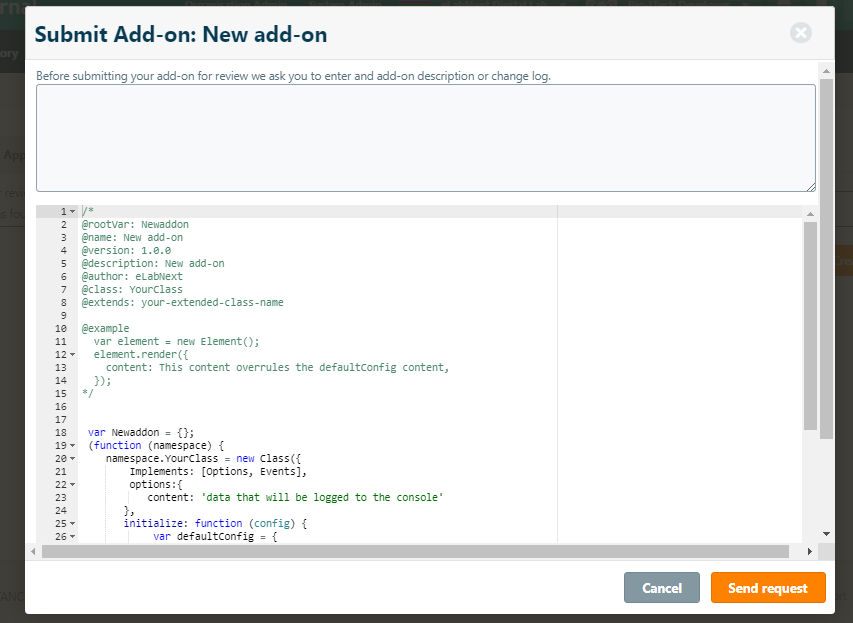The height and width of the screenshot is (623, 853).
Task: Collapse the defaultConfig block at line 26
Action: (x=72, y=536)
